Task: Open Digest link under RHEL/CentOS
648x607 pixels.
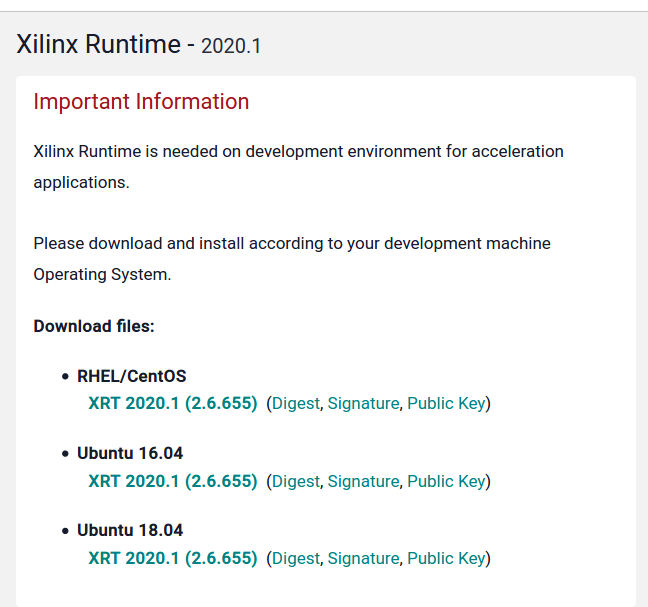Action: [296, 403]
